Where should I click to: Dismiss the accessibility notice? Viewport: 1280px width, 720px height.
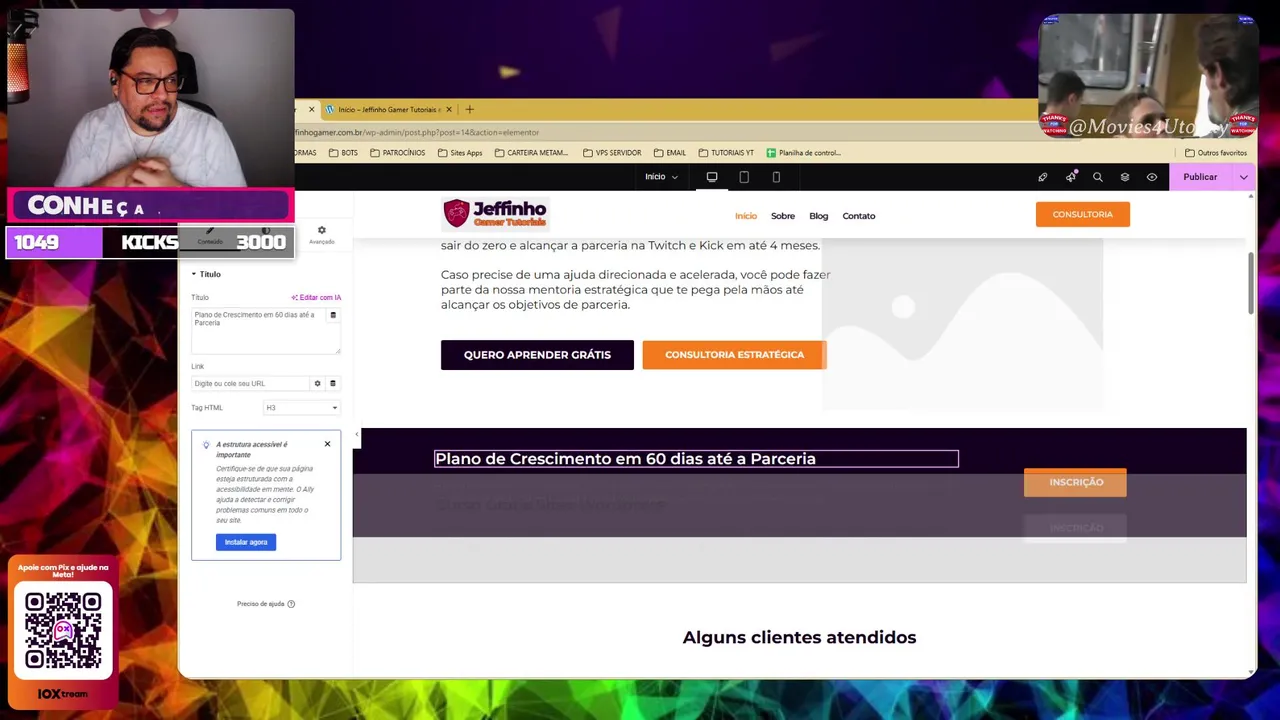(x=327, y=444)
